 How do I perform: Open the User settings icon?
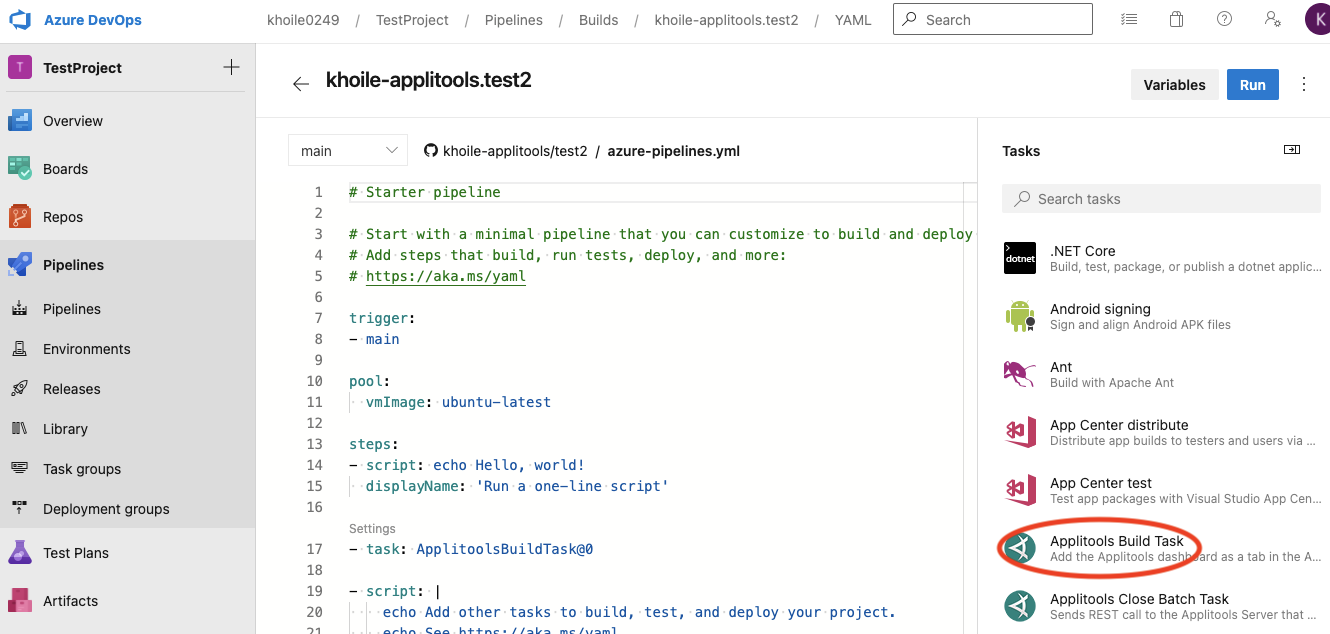click(x=1273, y=19)
